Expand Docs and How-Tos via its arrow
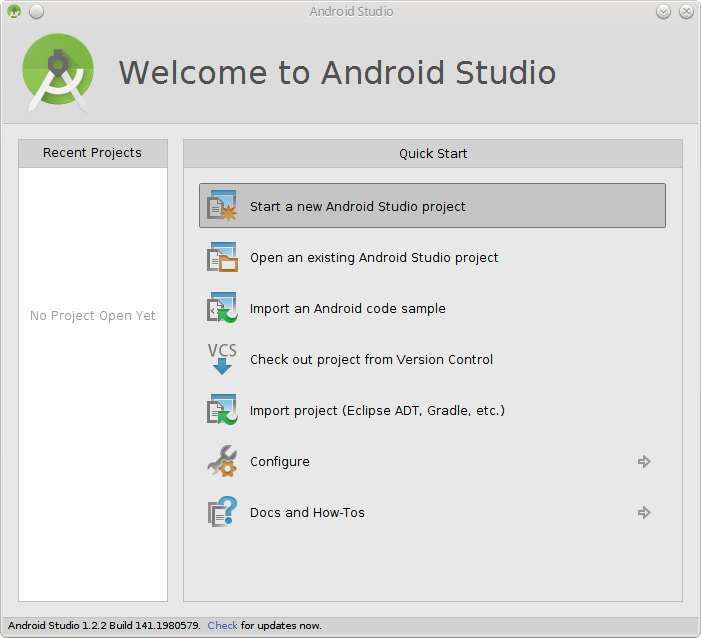Image resolution: width=701 pixels, height=638 pixels. 644,512
